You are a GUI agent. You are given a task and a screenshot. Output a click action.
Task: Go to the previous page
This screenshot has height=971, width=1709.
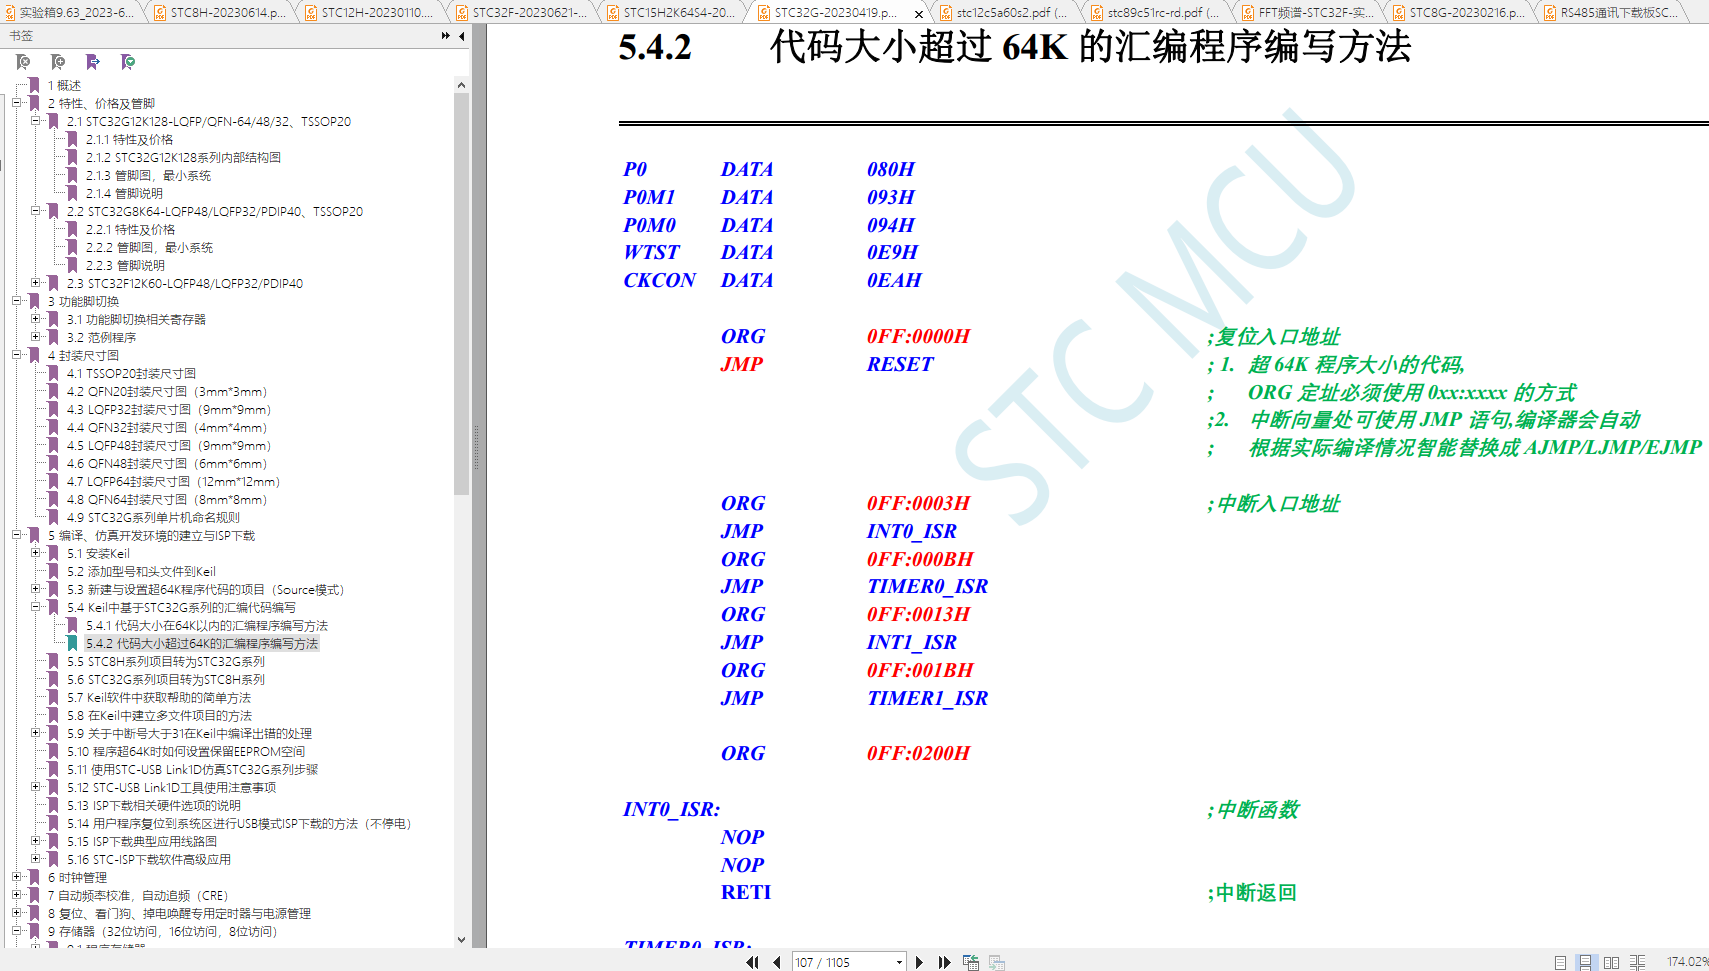click(777, 962)
